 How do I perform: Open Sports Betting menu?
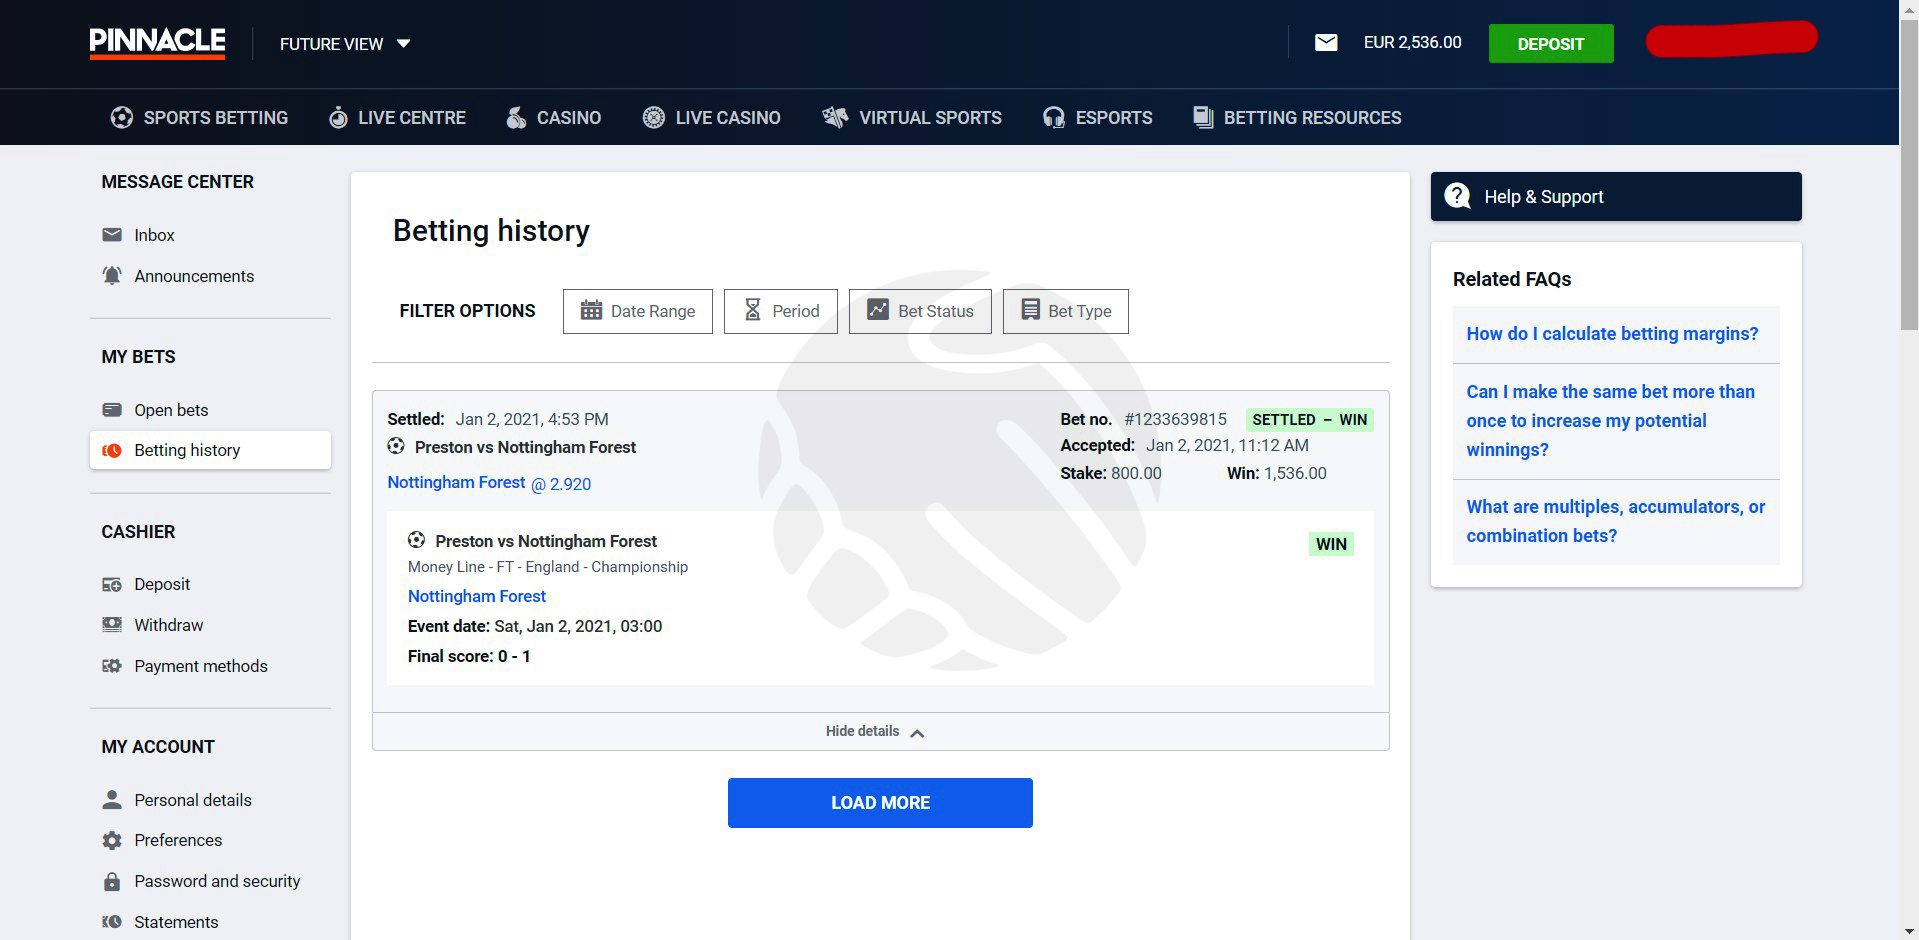[x=199, y=118]
